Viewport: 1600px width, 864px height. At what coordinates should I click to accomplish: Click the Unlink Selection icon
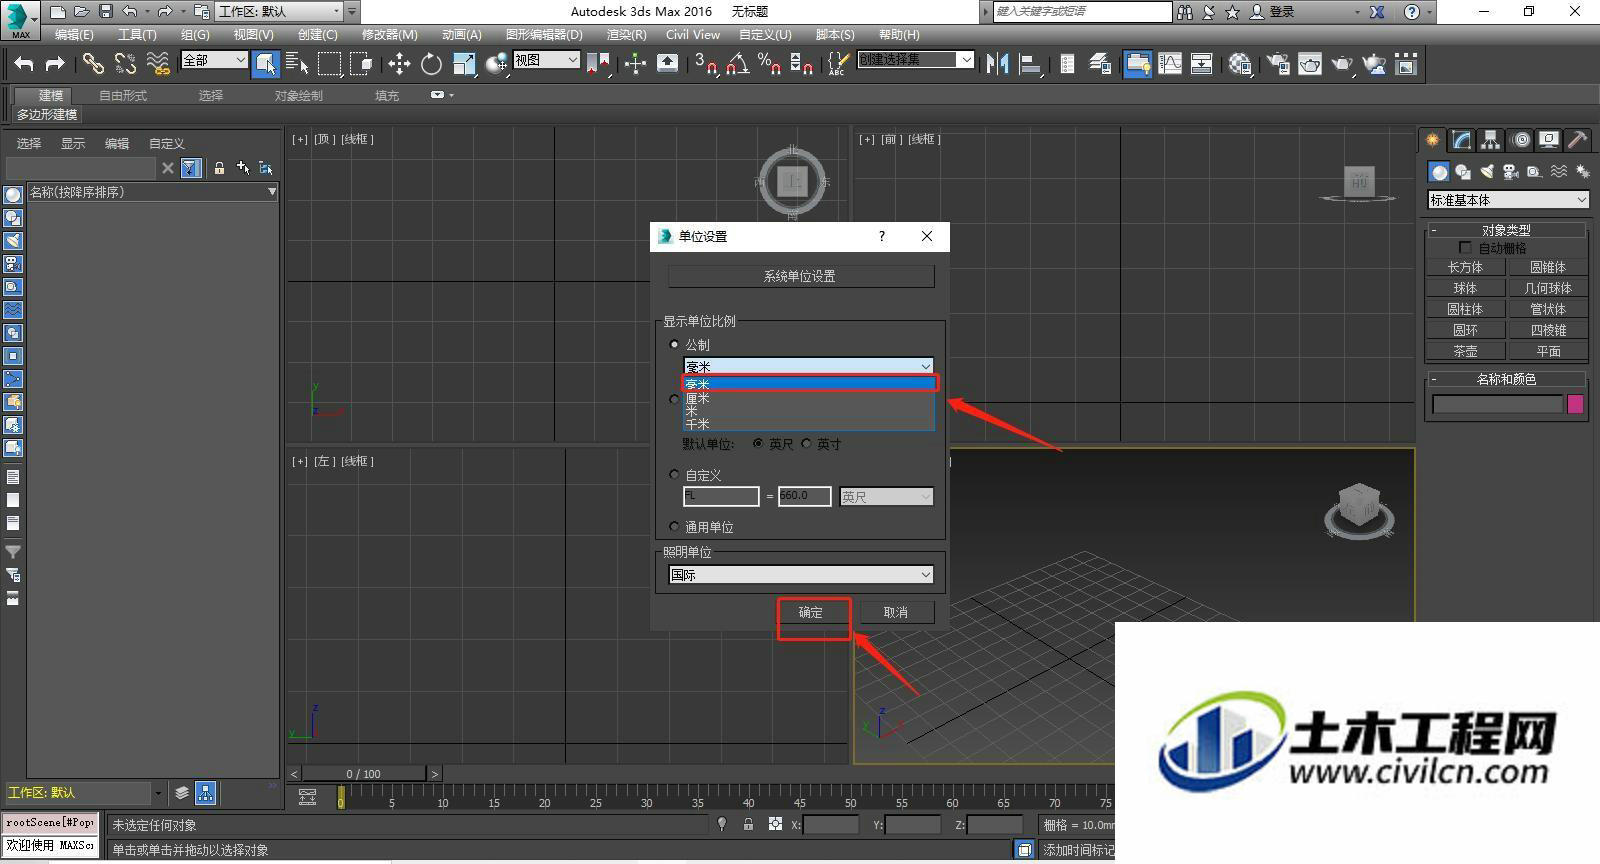coord(125,64)
